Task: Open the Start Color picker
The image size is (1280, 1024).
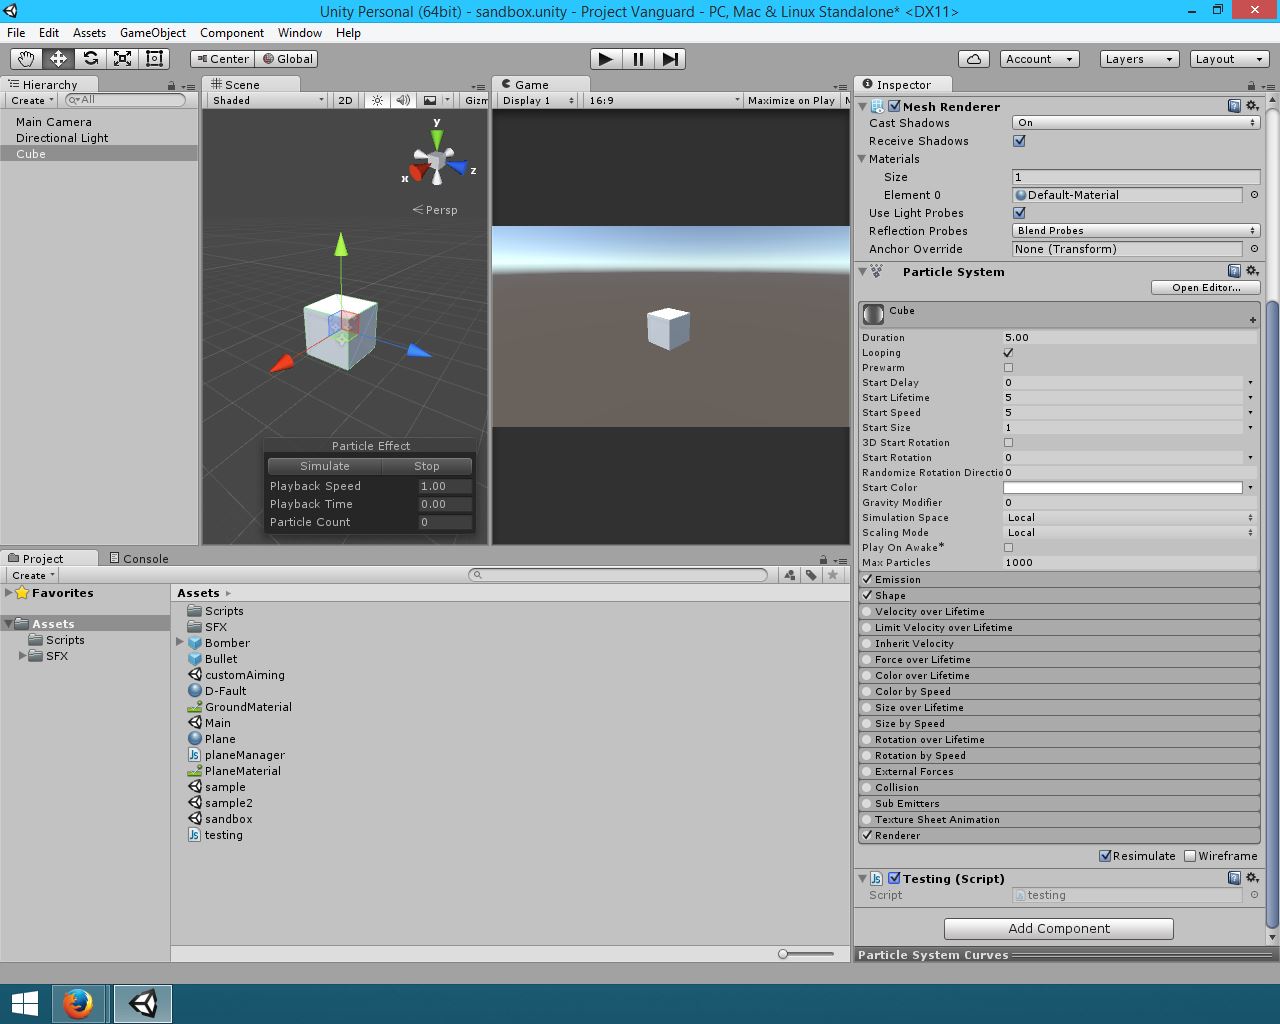Action: click(1122, 487)
